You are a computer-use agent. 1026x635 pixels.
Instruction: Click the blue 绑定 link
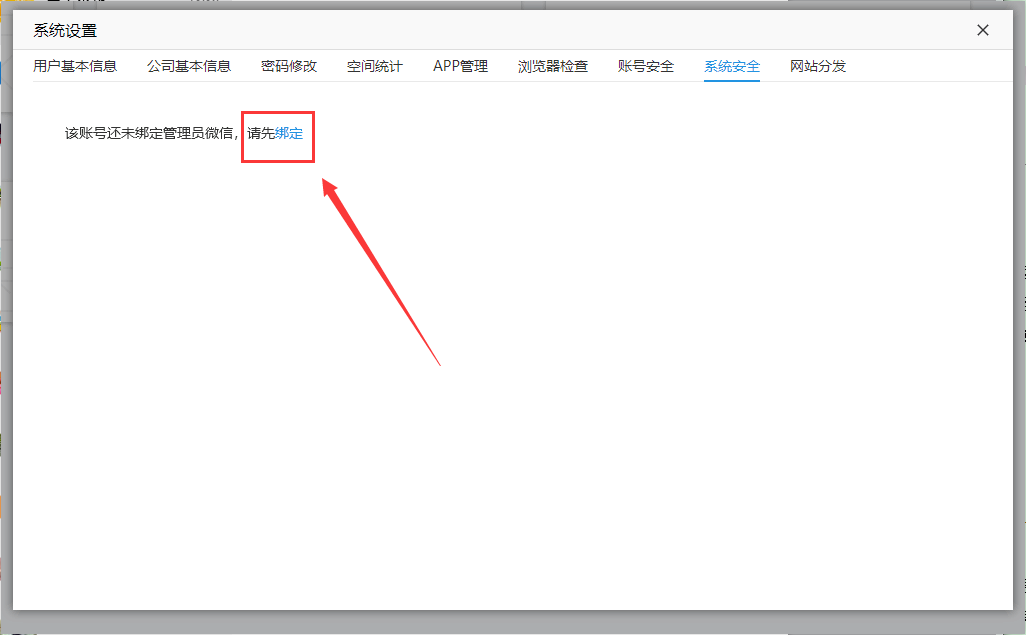(289, 133)
